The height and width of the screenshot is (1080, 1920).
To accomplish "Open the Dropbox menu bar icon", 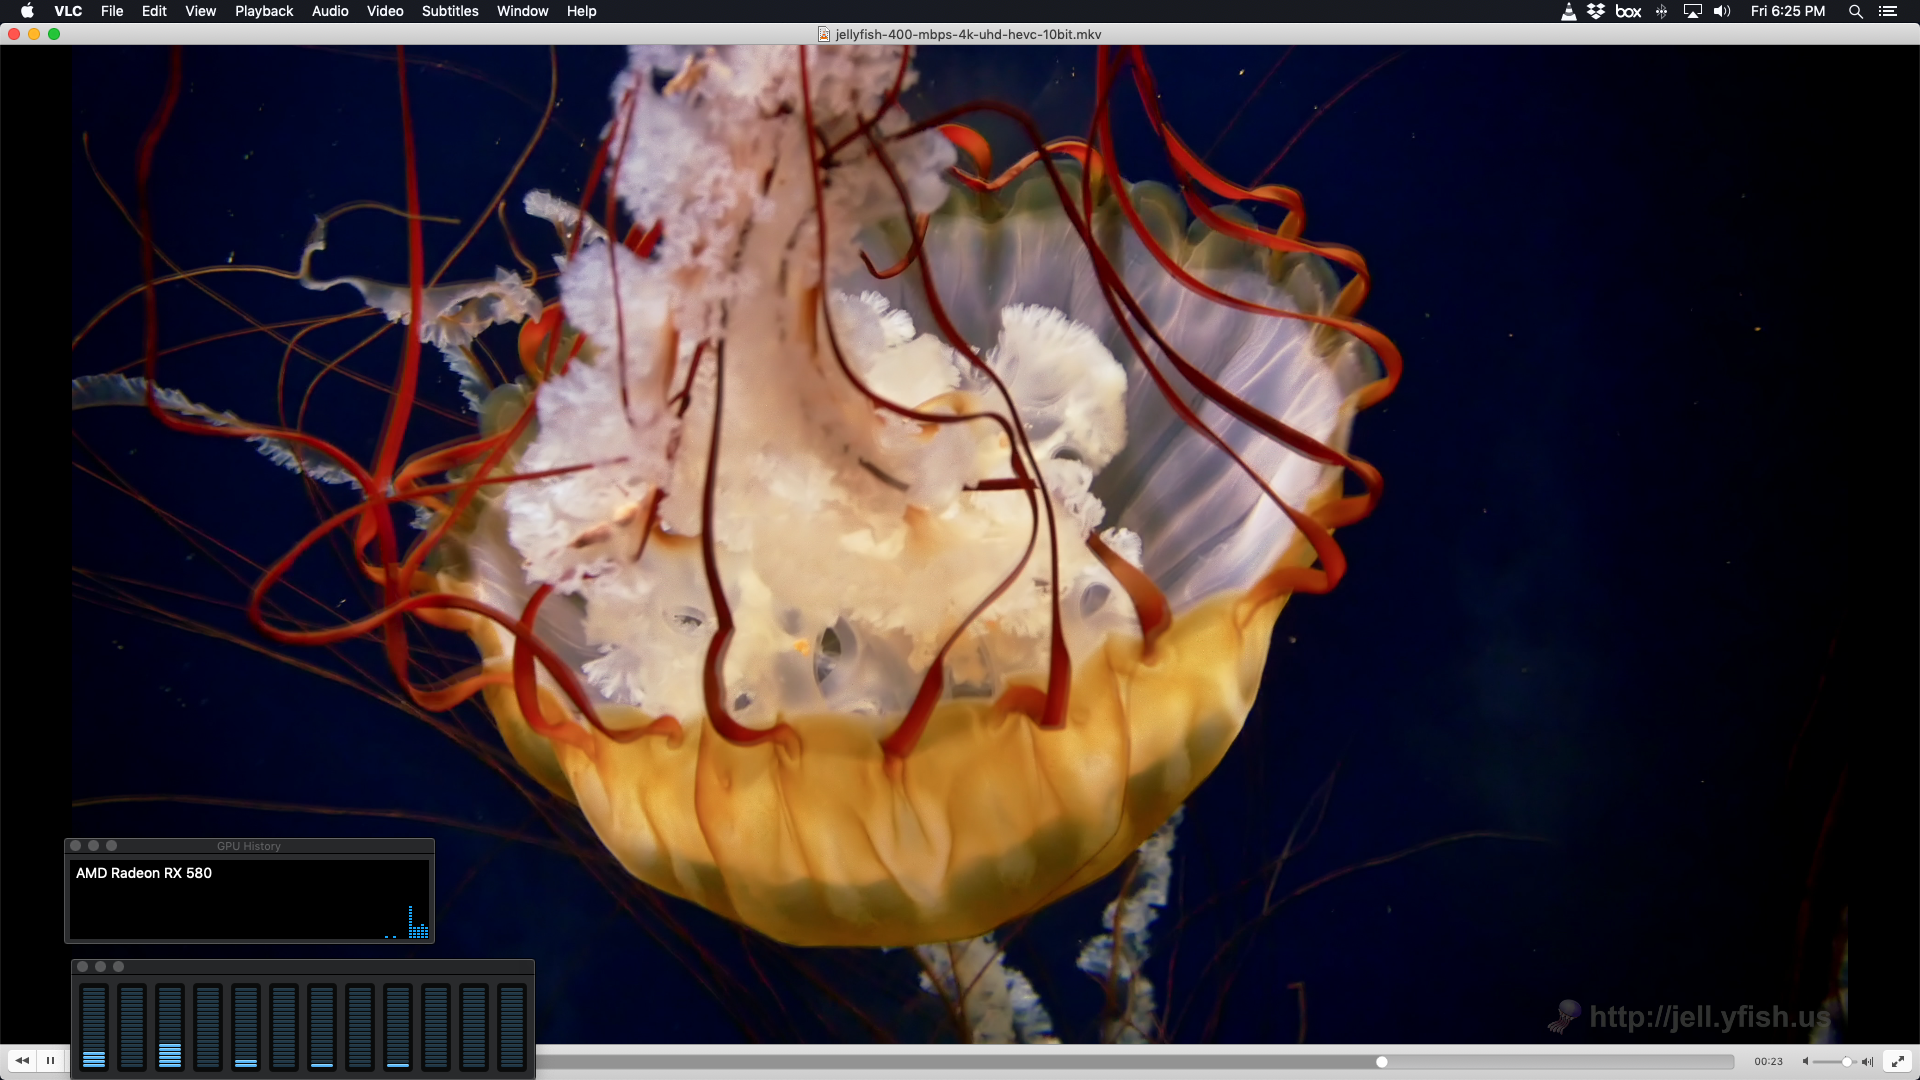I will tap(1596, 11).
